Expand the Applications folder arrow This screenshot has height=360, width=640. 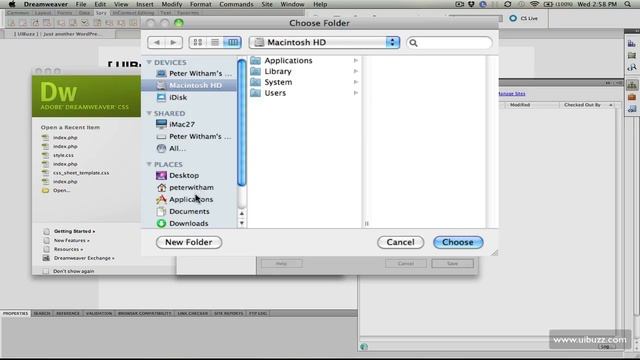tap(356, 60)
